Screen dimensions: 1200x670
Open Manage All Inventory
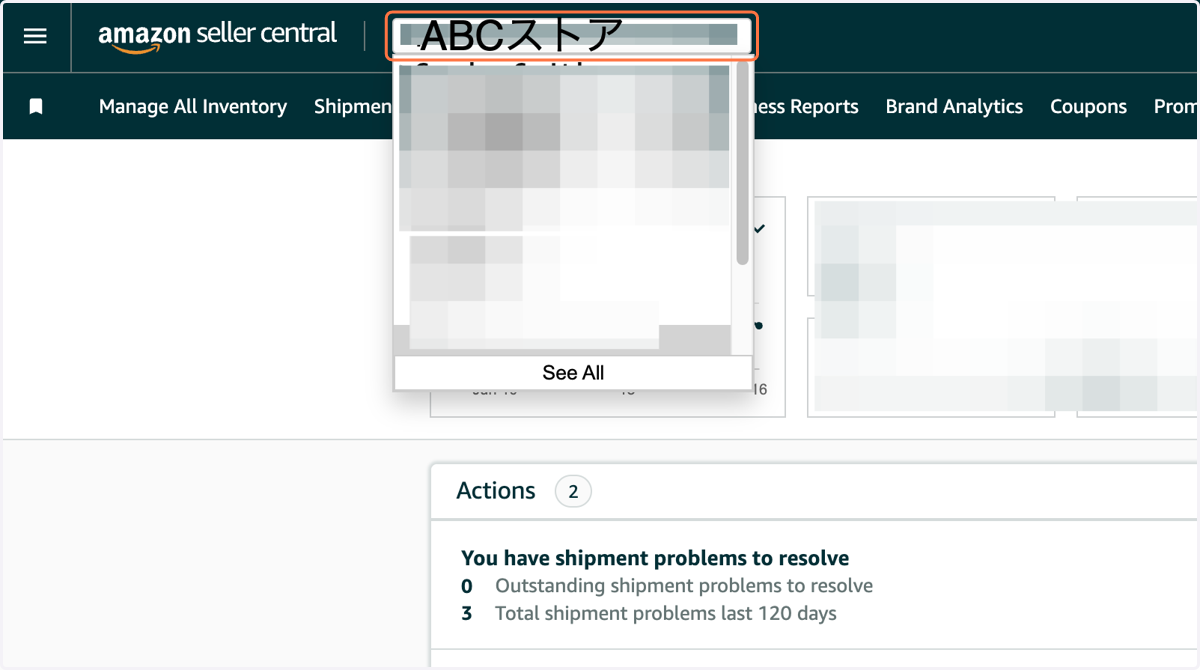(193, 106)
